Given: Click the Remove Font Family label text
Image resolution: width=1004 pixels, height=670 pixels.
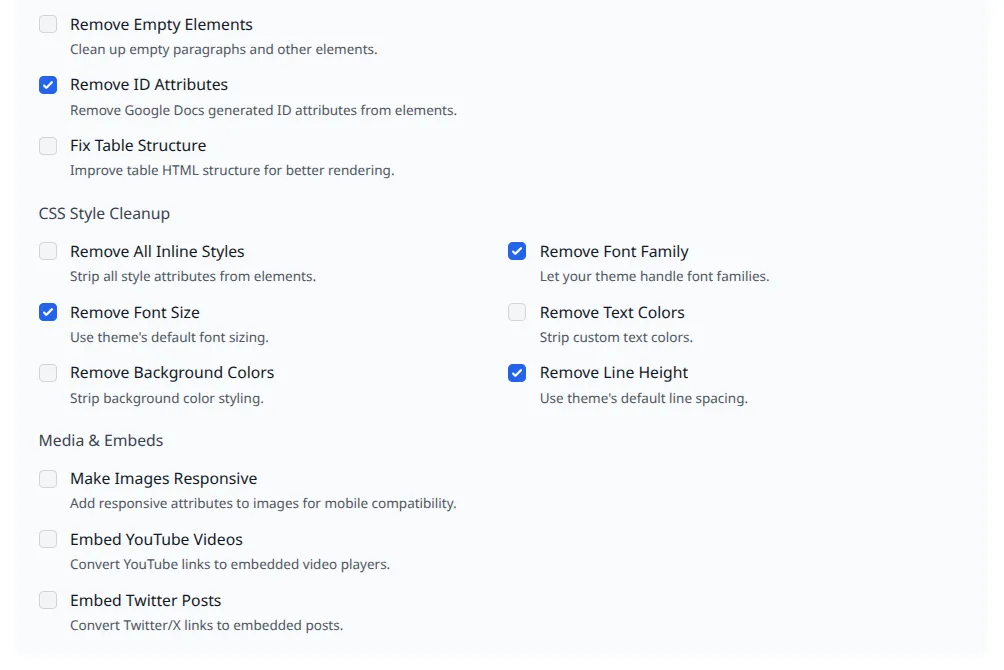Looking at the screenshot, I should pos(614,251).
